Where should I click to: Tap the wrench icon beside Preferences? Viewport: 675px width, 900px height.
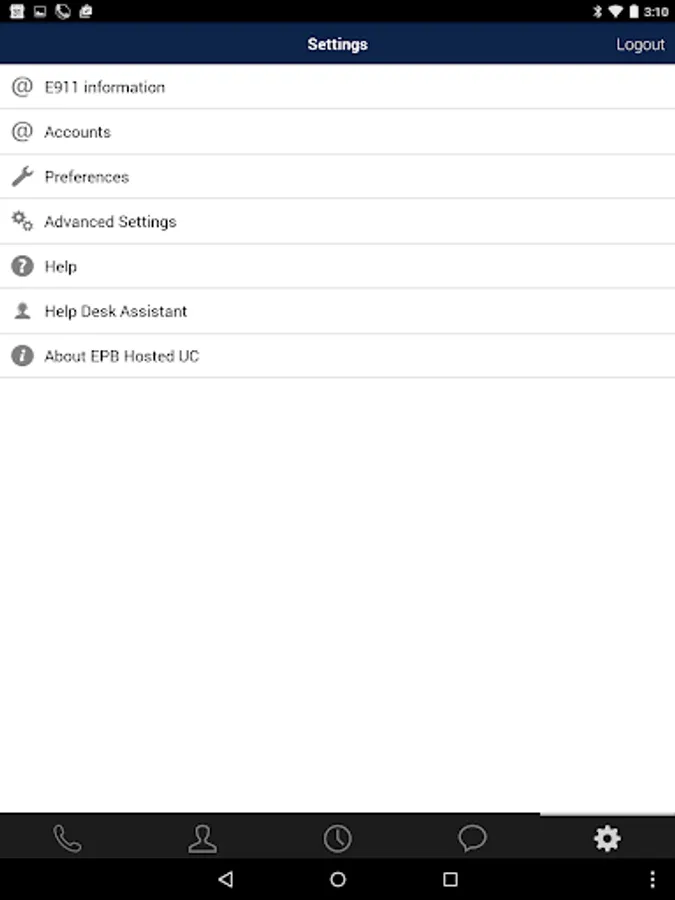pos(22,177)
